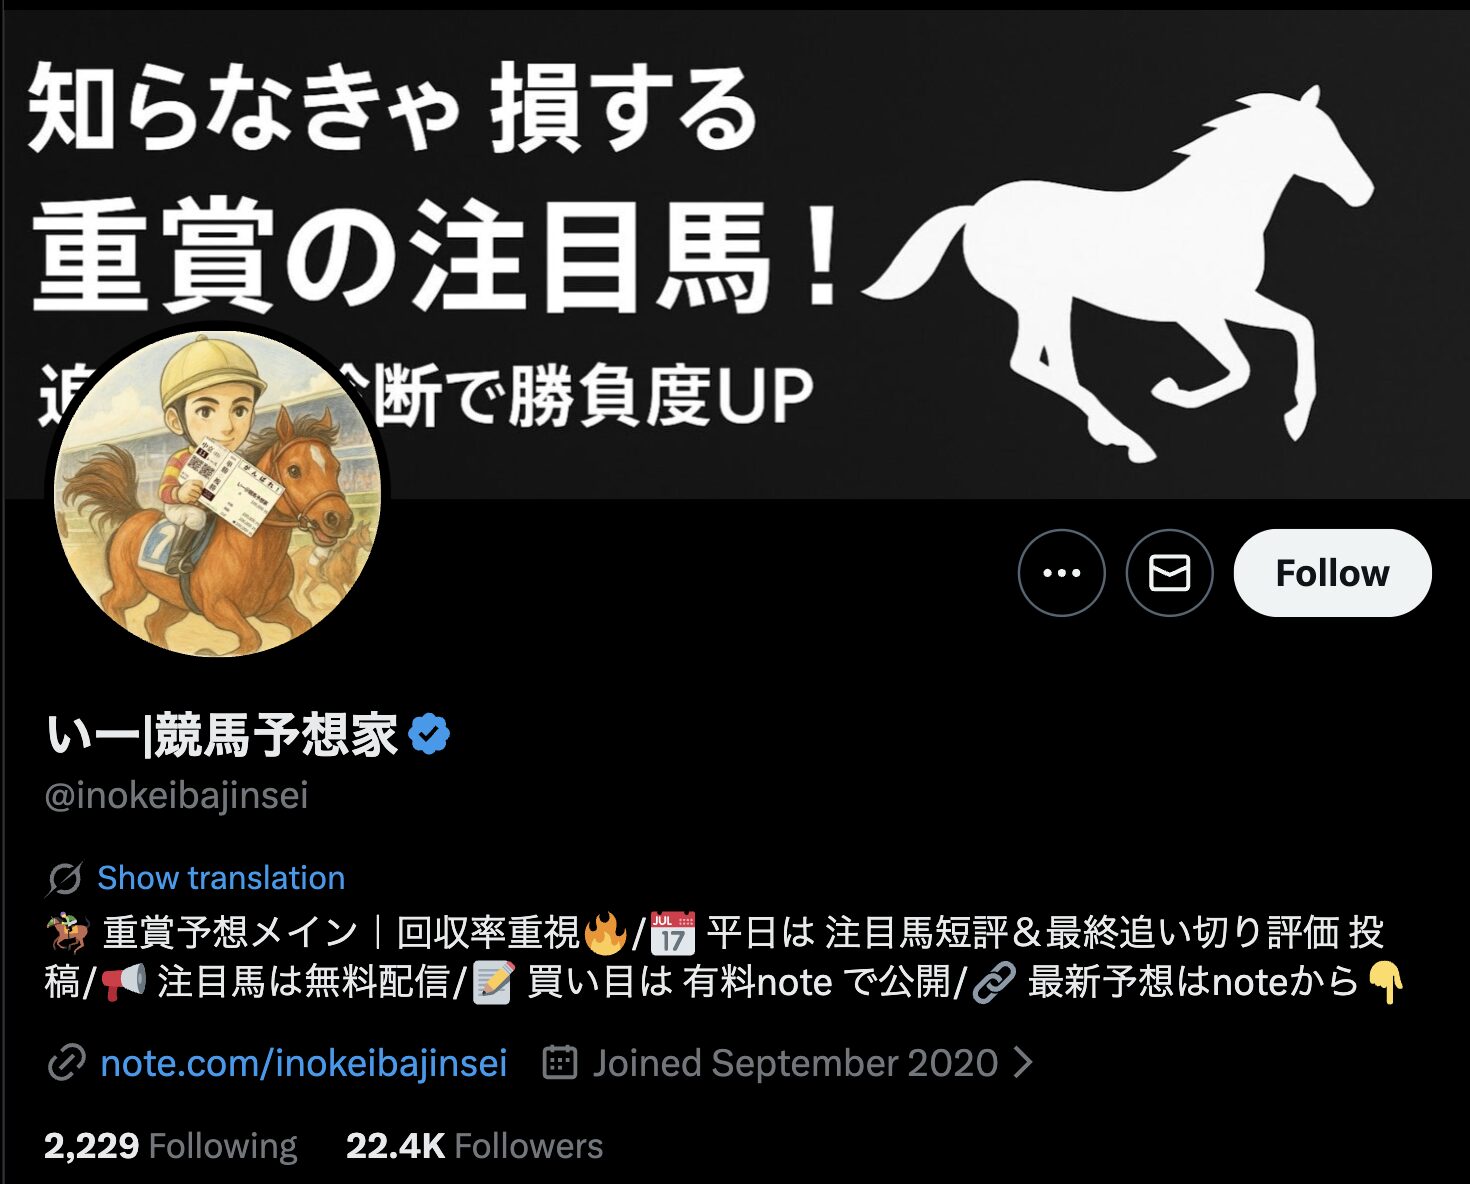Image resolution: width=1470 pixels, height=1184 pixels.
Task: Click the calendar icon next to Joined
Action: point(560,1062)
